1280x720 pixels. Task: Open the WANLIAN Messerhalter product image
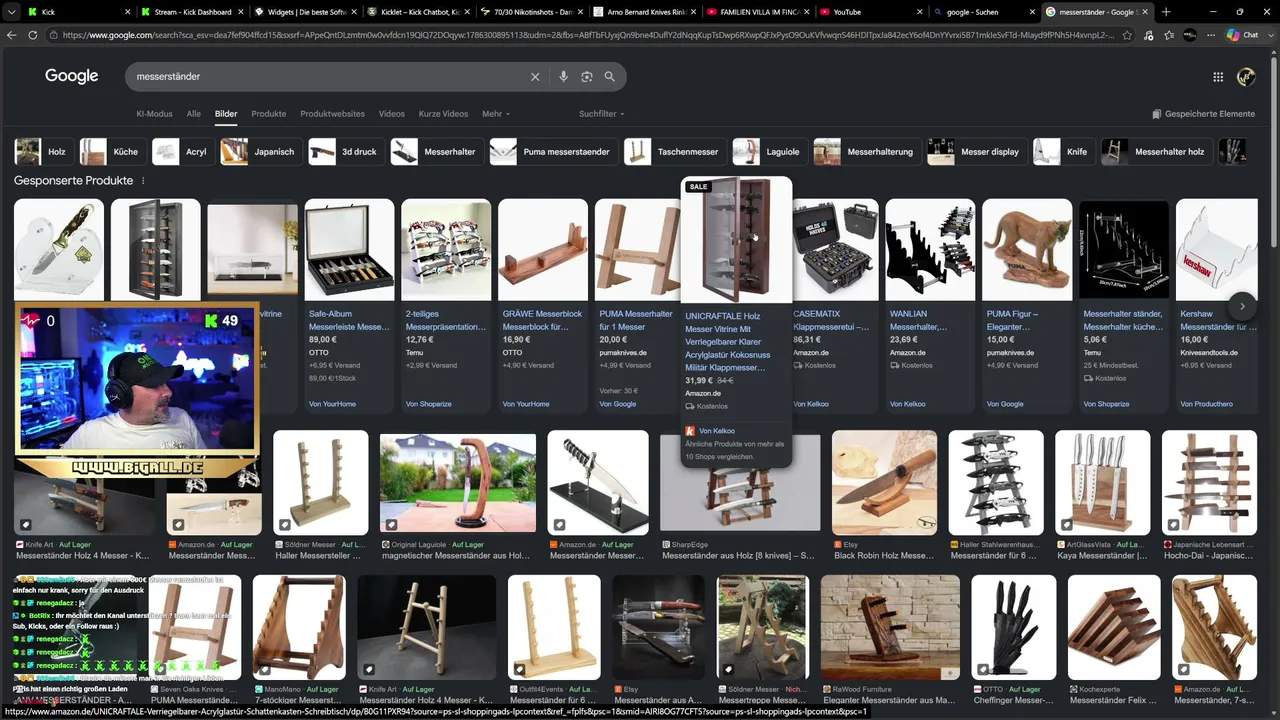930,250
